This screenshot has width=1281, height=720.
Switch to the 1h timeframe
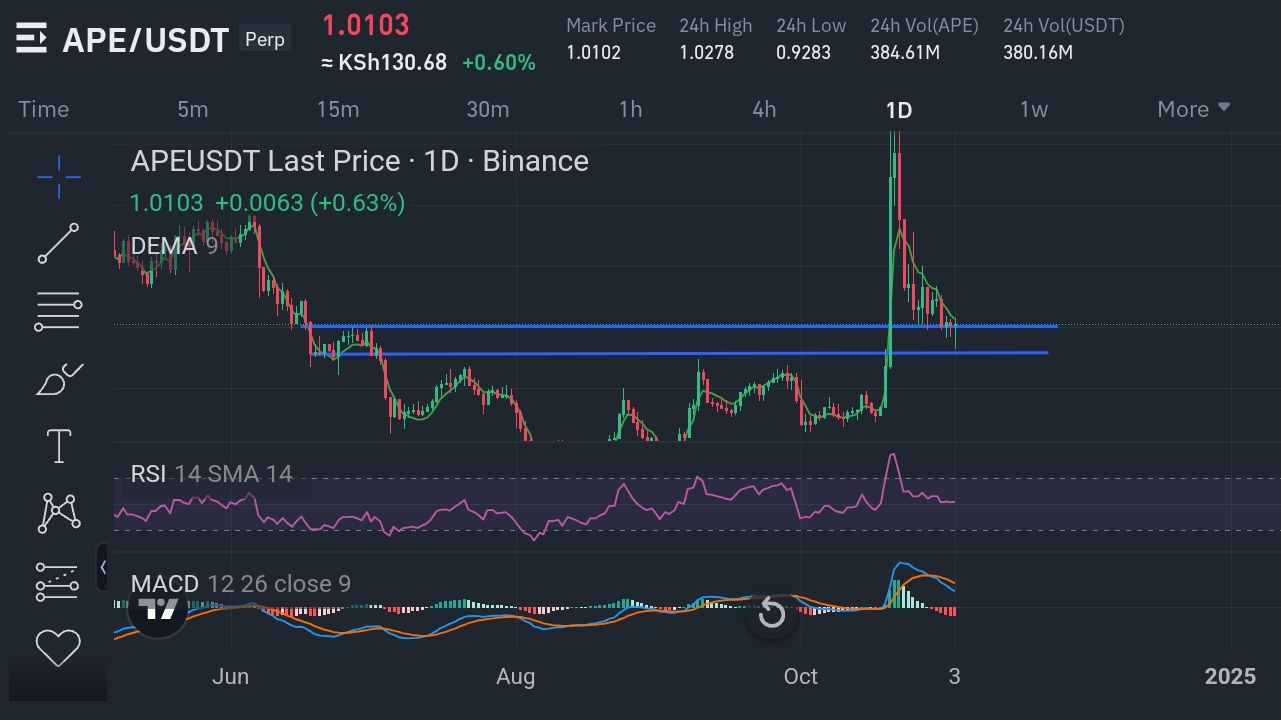coord(630,109)
